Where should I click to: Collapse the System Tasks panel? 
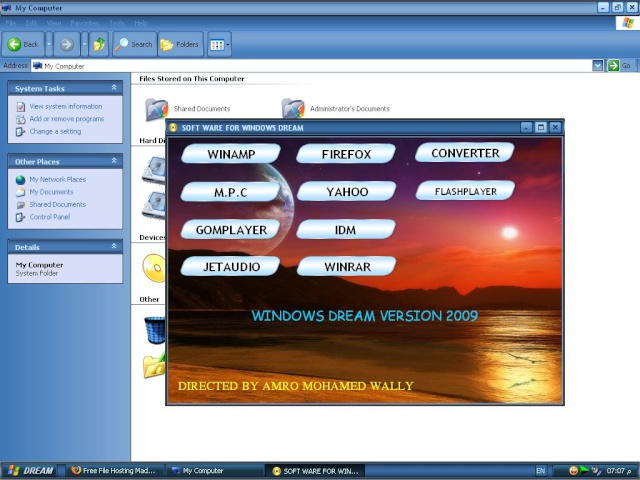(114, 88)
